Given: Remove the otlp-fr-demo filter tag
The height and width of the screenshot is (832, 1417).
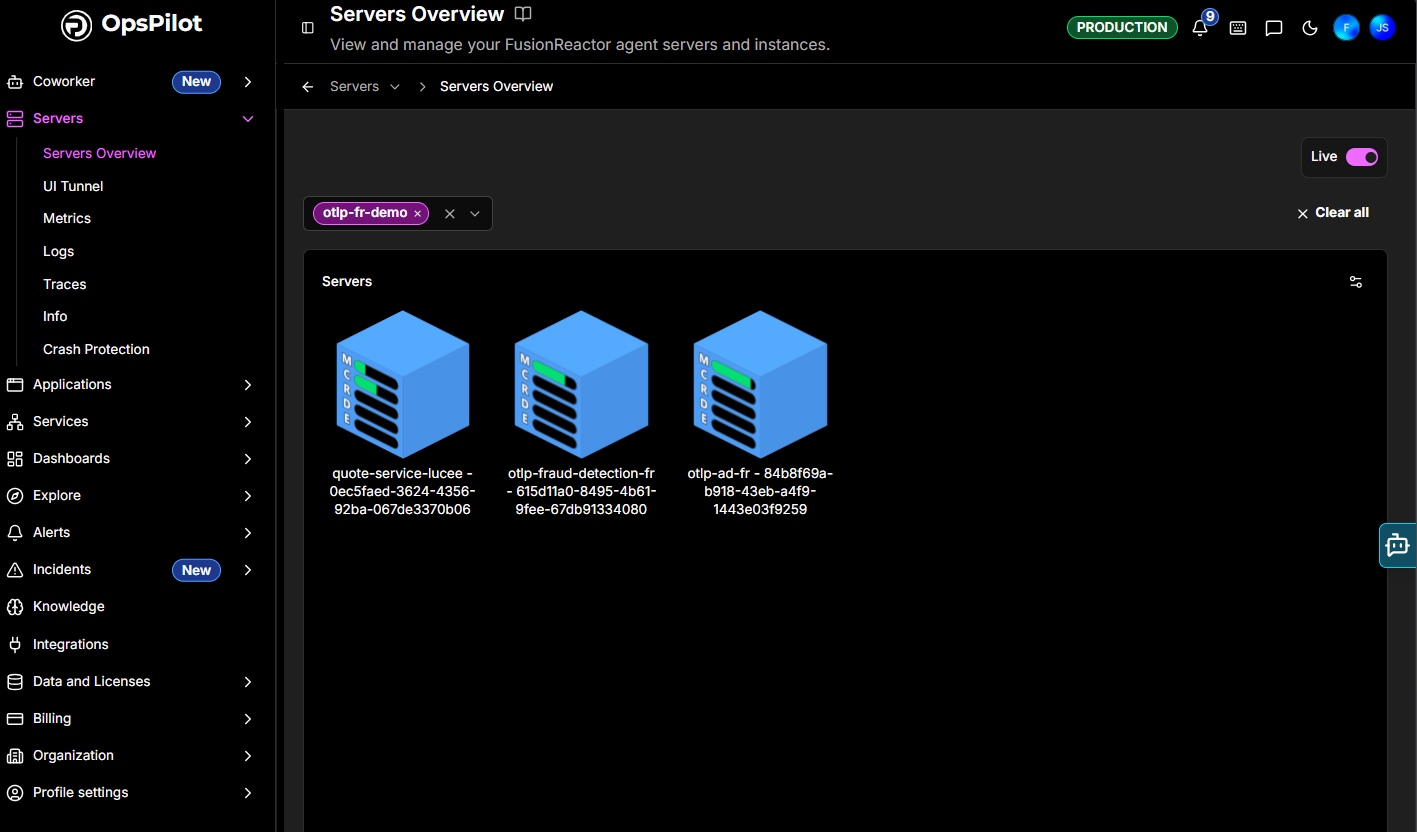Looking at the screenshot, I should 418,214.
